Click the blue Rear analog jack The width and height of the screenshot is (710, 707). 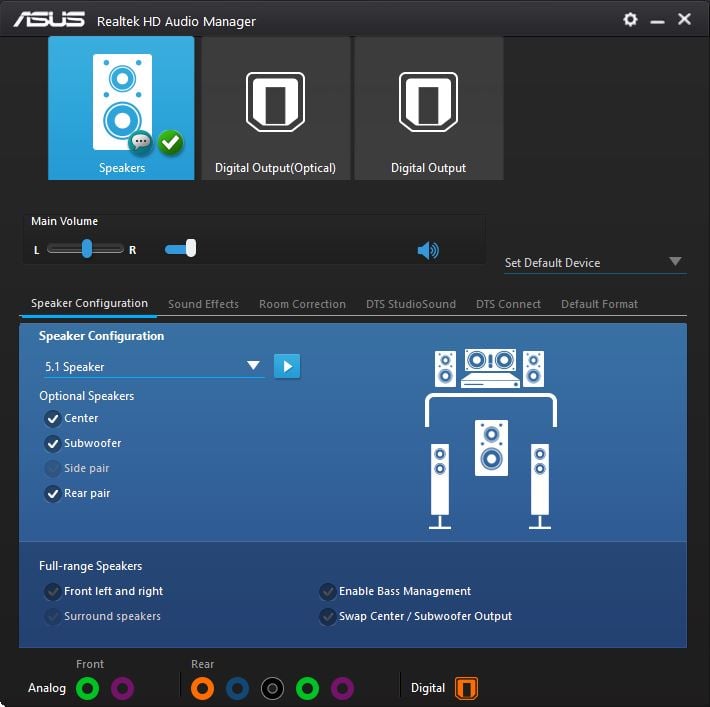[x=237, y=688]
